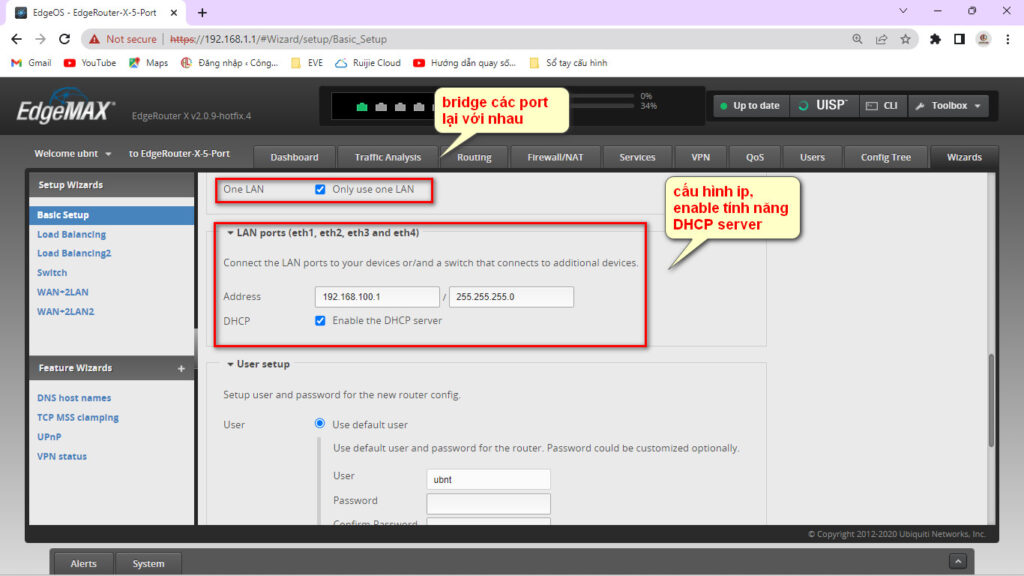Add a feature wizard with plus icon
Image resolution: width=1024 pixels, height=576 pixels.
click(181, 368)
